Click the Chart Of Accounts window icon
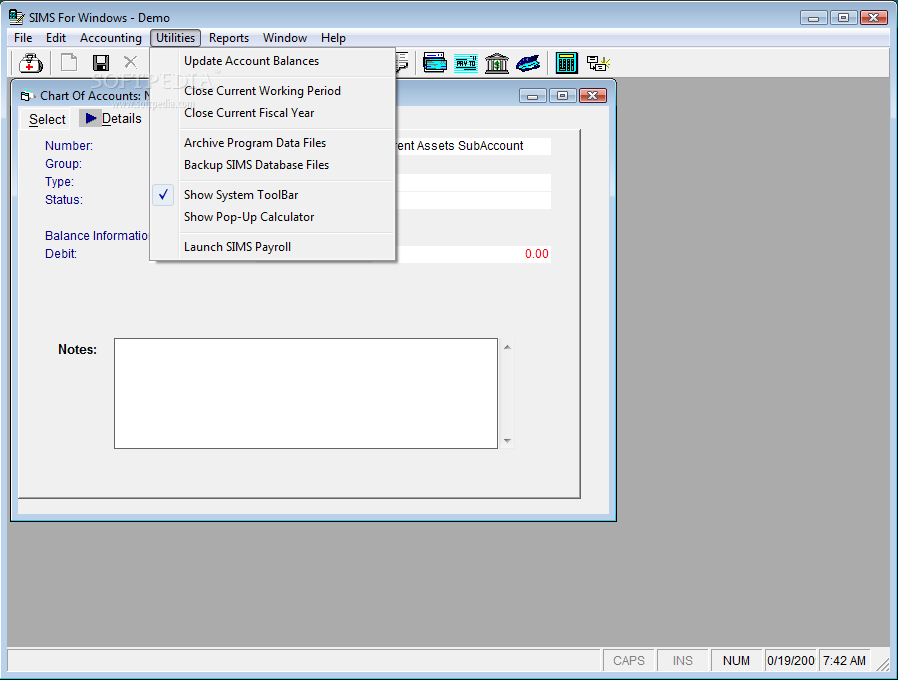 [x=25, y=96]
